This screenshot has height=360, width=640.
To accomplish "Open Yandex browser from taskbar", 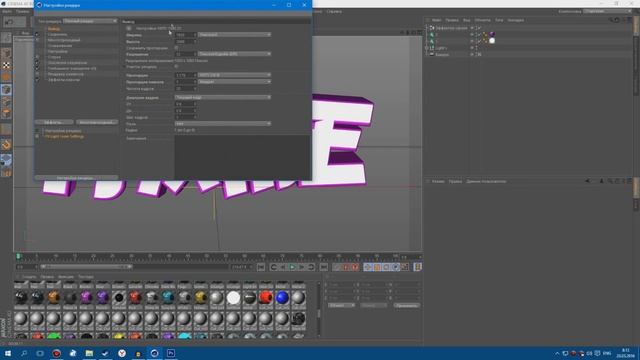I will [x=122, y=353].
